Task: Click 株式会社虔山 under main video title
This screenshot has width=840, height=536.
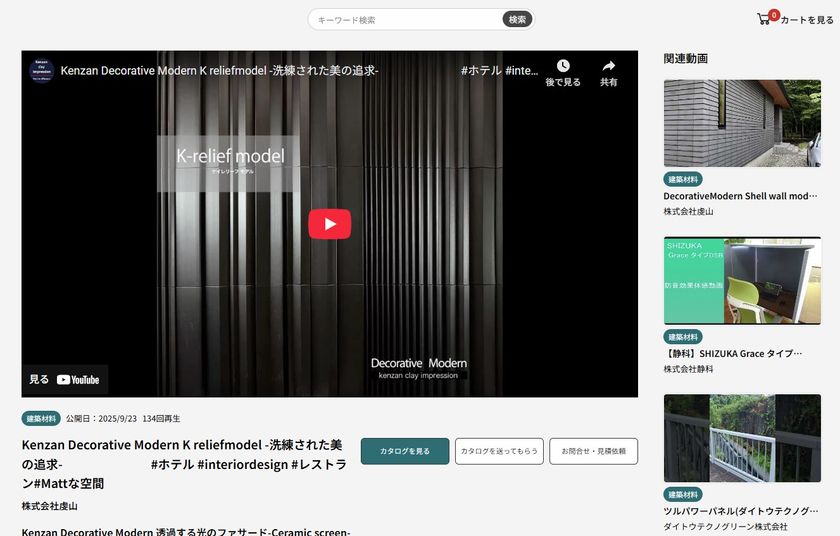Action: [x=49, y=506]
